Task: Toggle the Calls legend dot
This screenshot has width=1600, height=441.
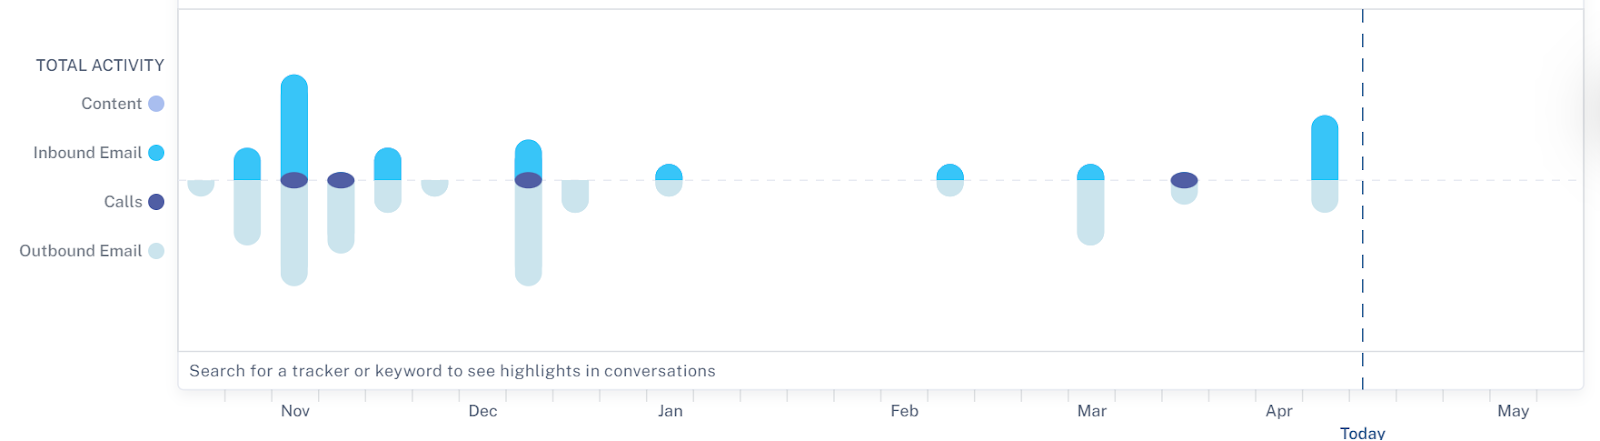Action: (x=156, y=202)
